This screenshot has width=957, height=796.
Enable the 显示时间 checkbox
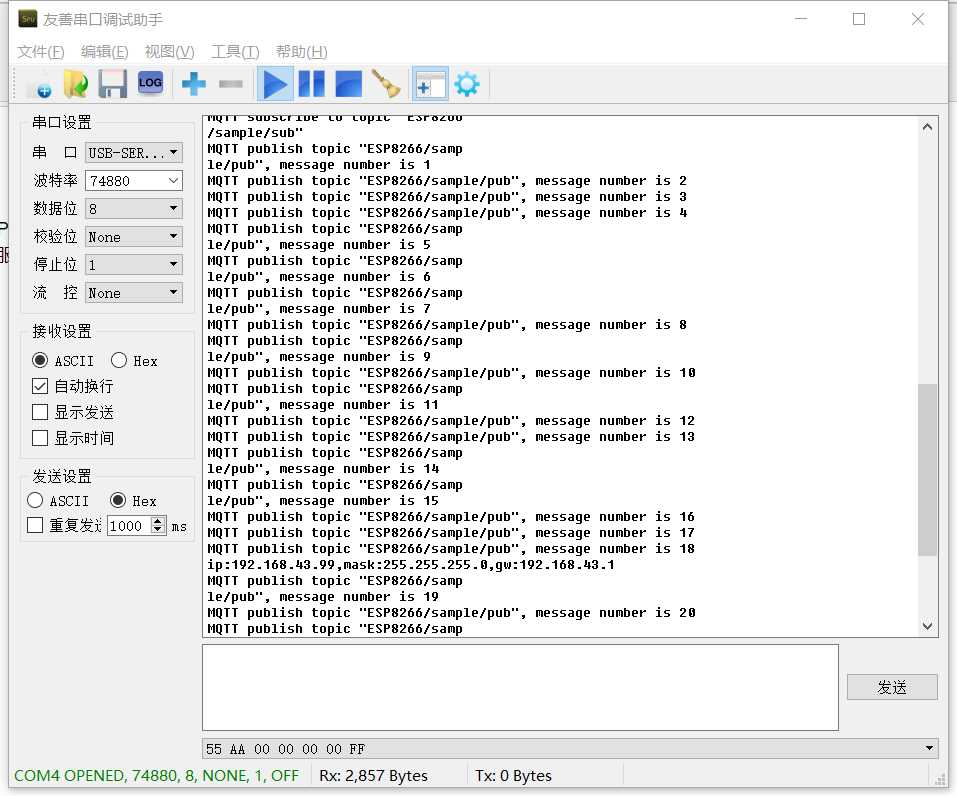(x=40, y=438)
